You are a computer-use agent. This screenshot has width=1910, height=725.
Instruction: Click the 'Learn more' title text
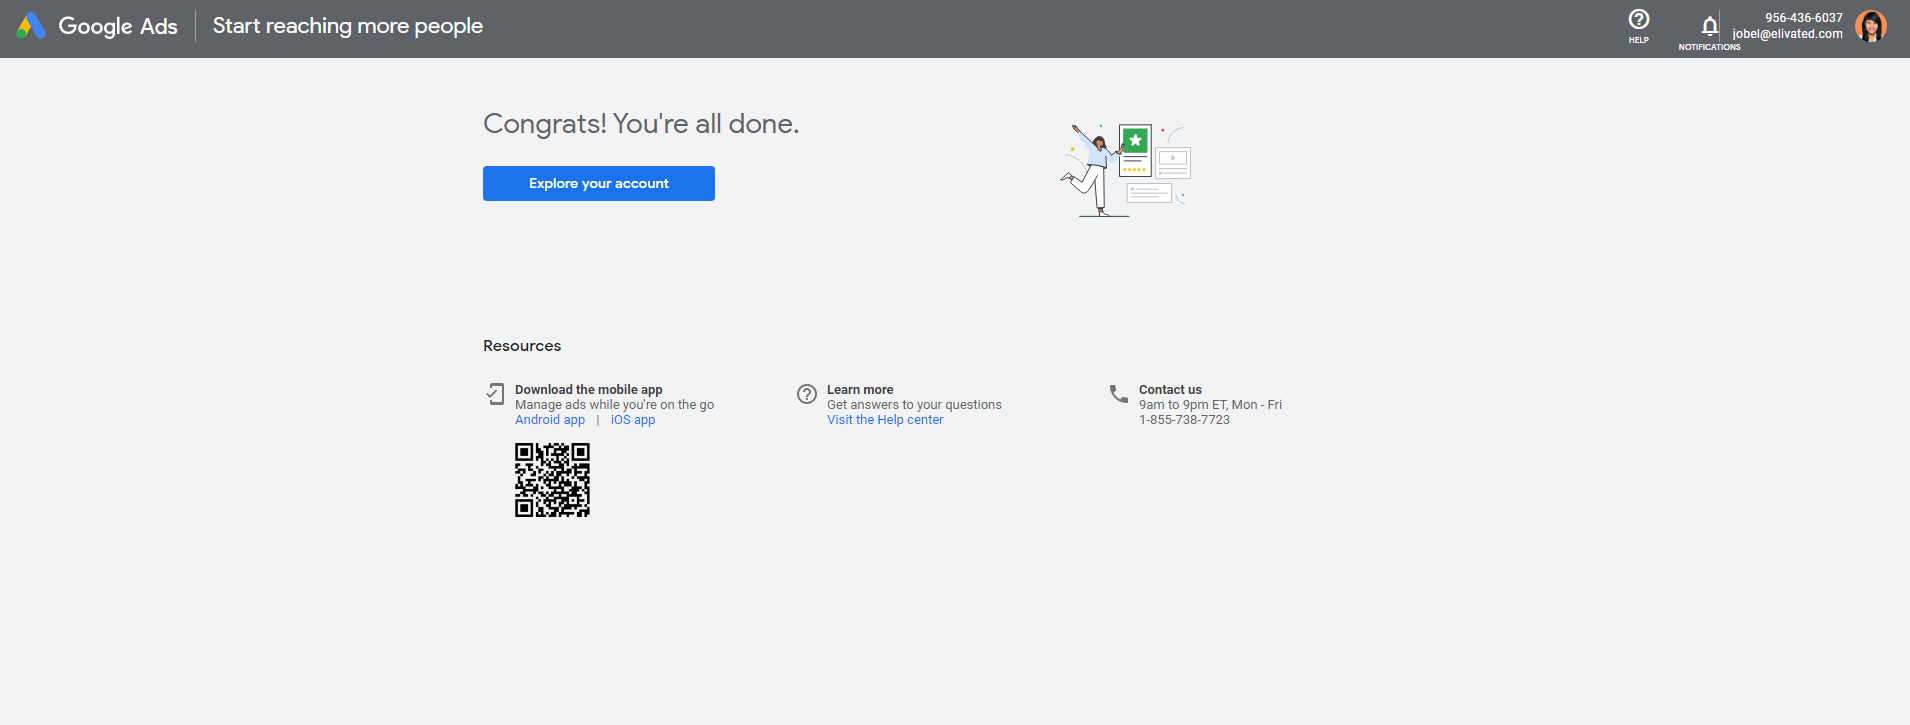pos(860,390)
